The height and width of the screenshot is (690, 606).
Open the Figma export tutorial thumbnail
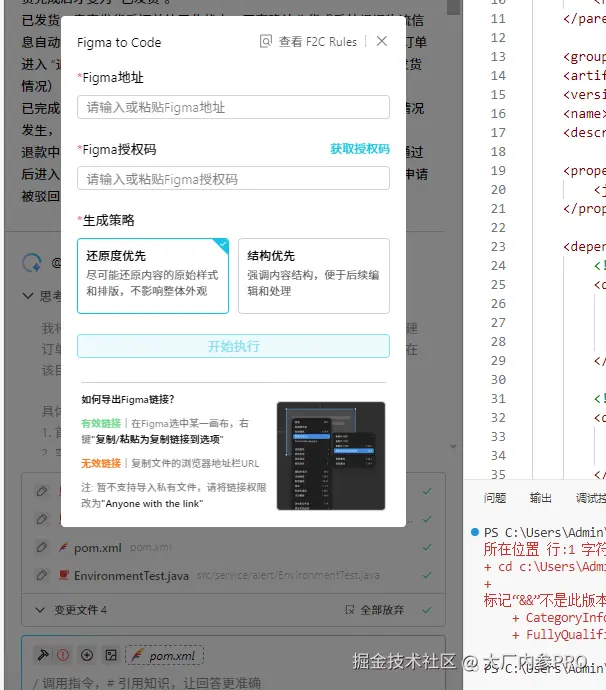(331, 456)
